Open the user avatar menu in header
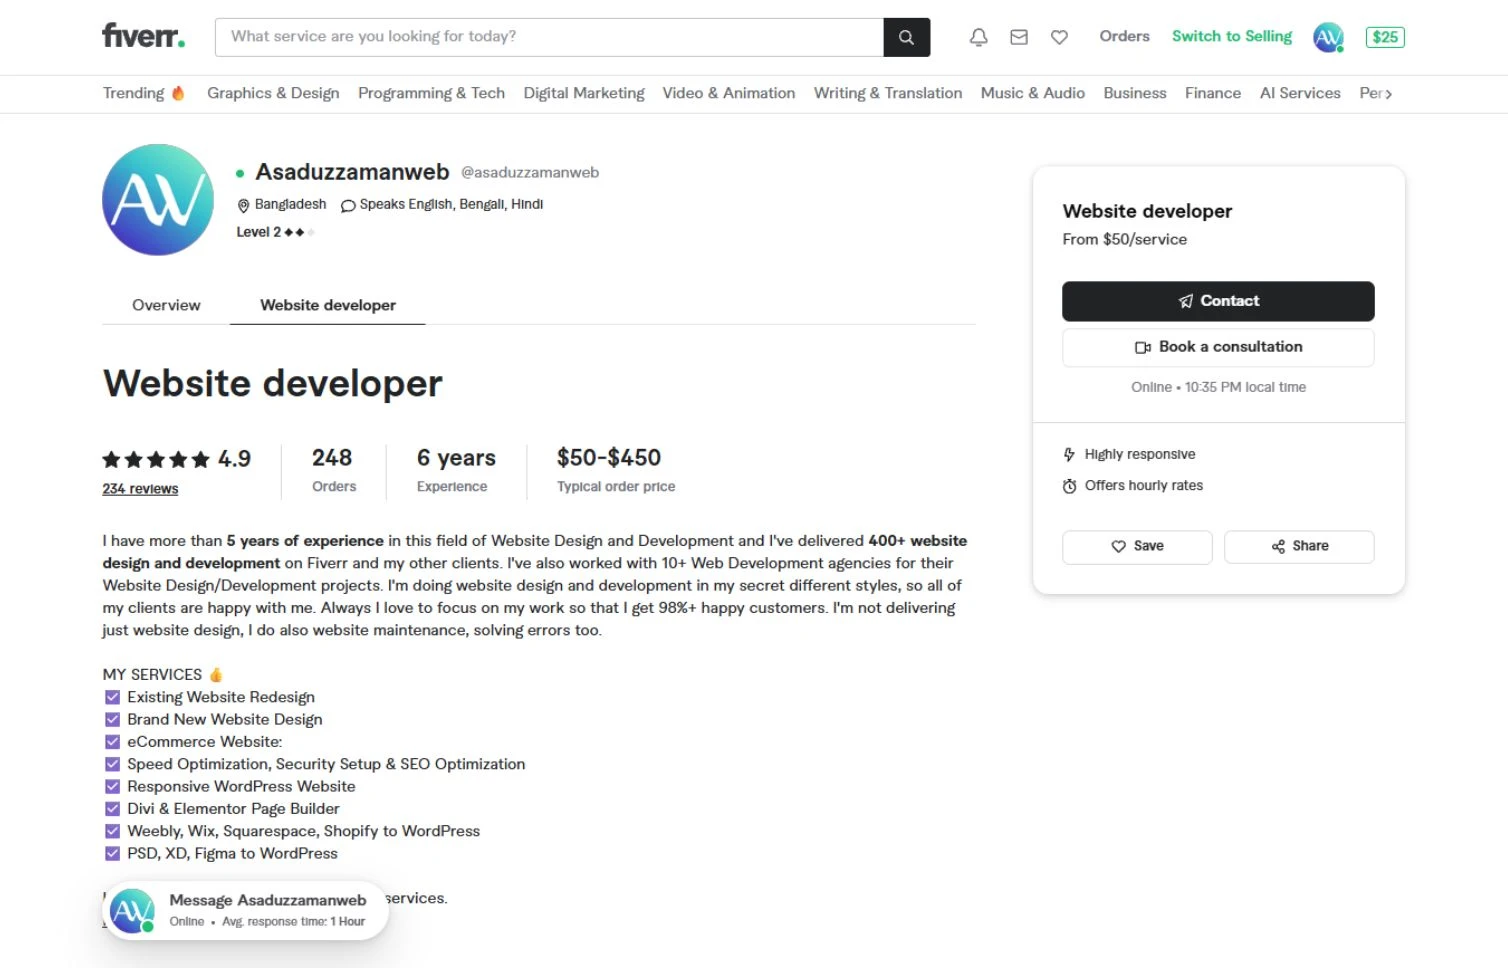This screenshot has height=968, width=1508. [x=1328, y=37]
